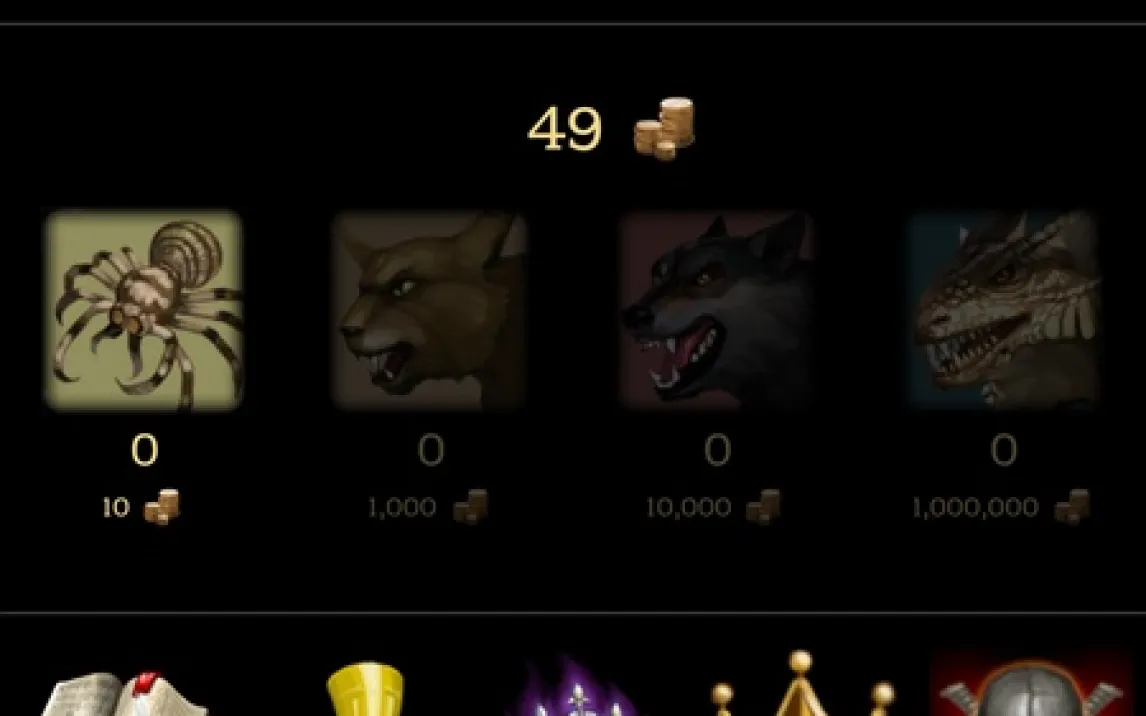The image size is (1146, 716).
Task: Pick the dragon monster portrait
Action: (1003, 311)
